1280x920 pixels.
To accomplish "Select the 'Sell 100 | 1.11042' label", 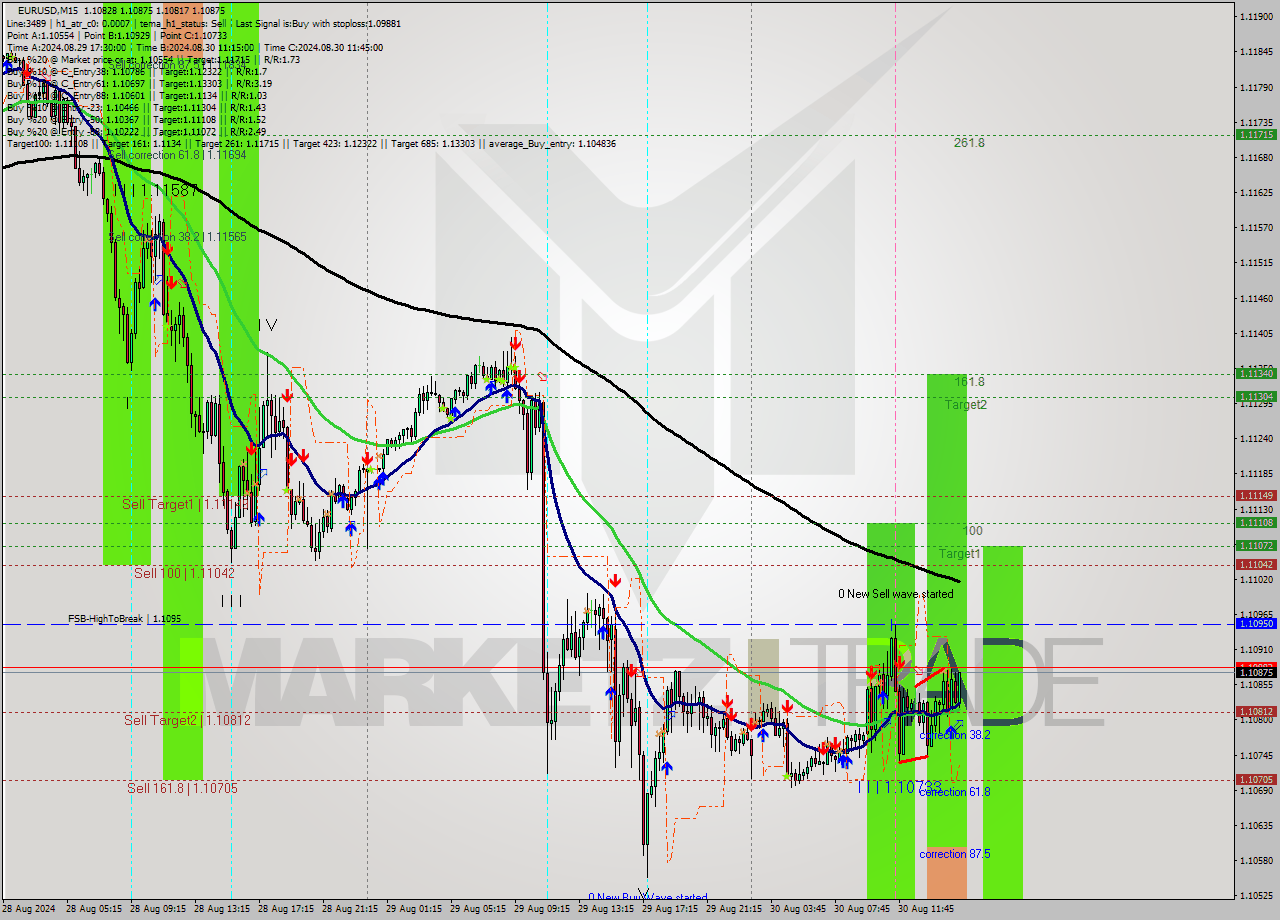I will [x=185, y=573].
